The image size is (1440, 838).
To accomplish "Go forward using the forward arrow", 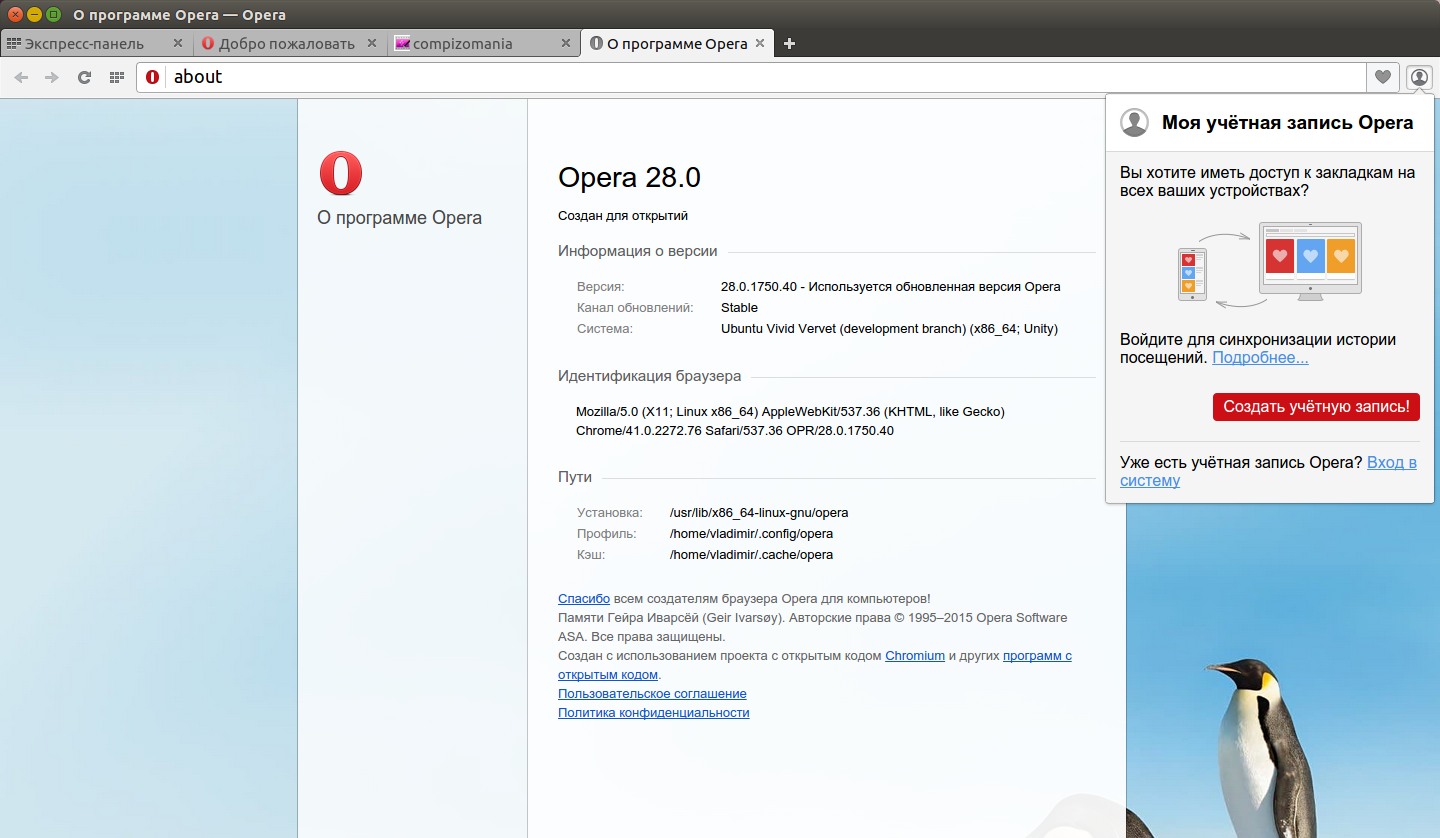I will pos(52,77).
